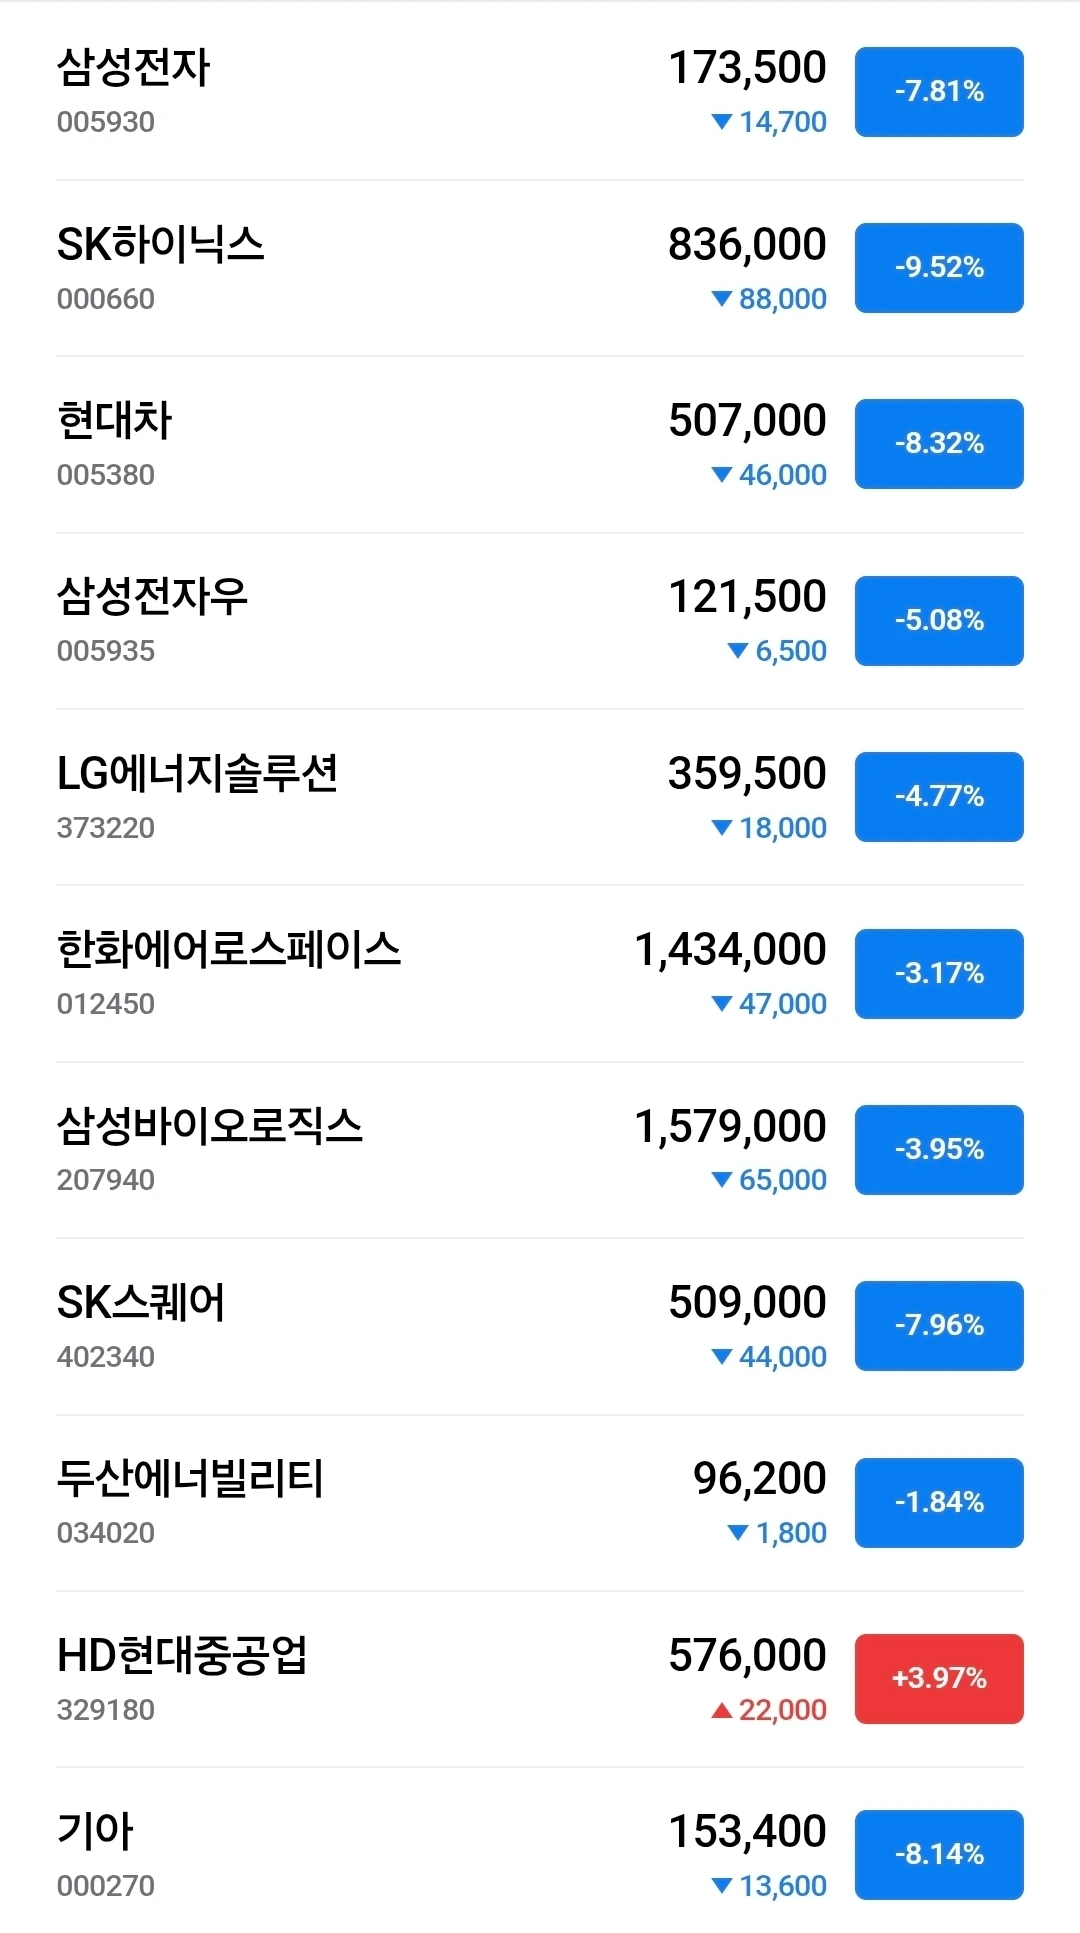Select the 한화에어로스페이스 stock name

[x=228, y=950]
